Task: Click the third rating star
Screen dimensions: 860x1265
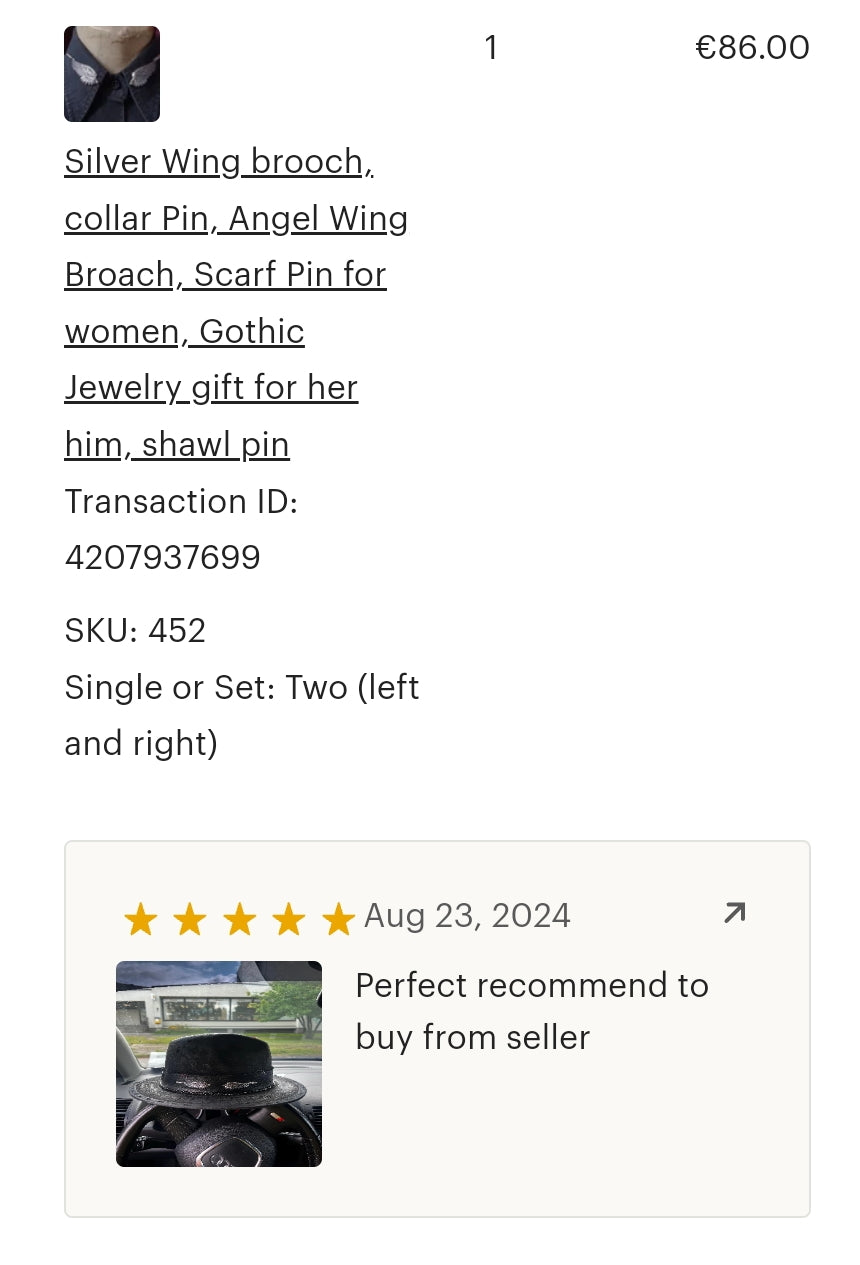Action: pos(239,919)
